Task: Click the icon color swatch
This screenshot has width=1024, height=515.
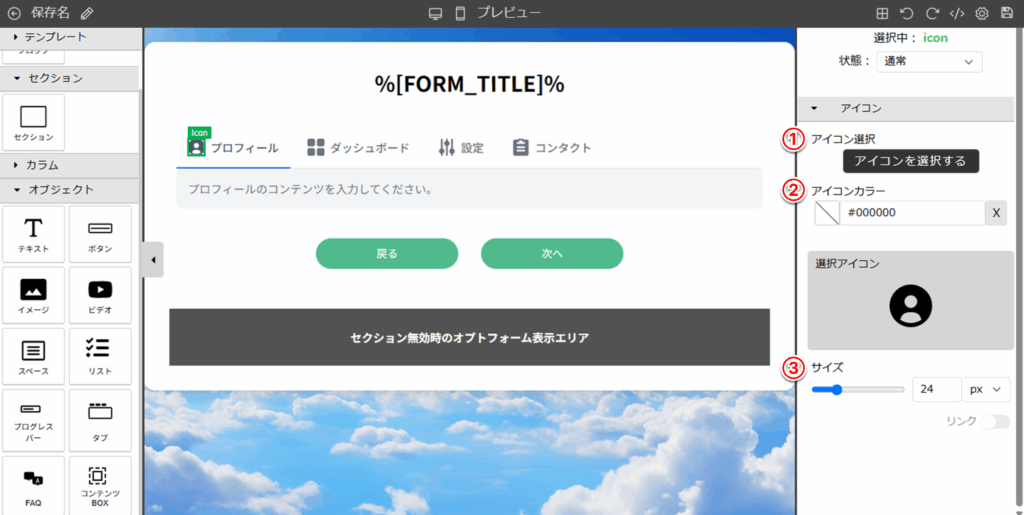Action: [x=827, y=213]
